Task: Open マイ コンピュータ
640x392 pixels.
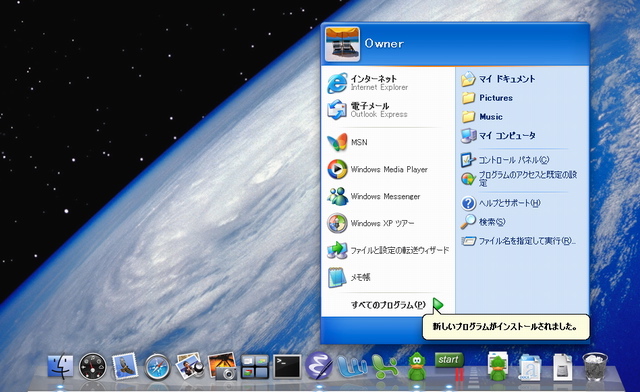Action: (x=498, y=136)
